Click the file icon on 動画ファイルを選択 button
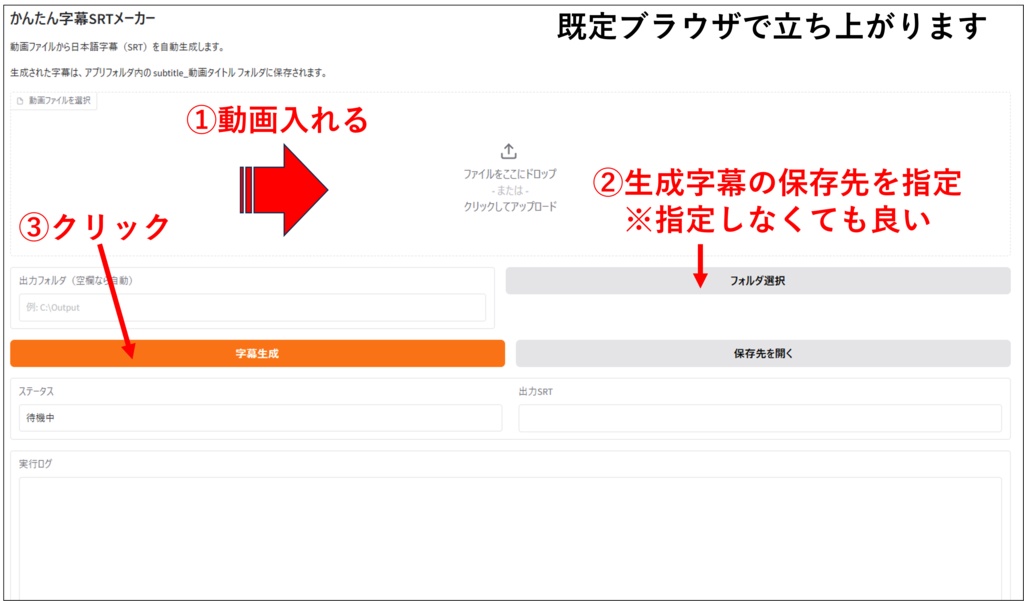The height and width of the screenshot is (601, 1024). click(x=22, y=100)
